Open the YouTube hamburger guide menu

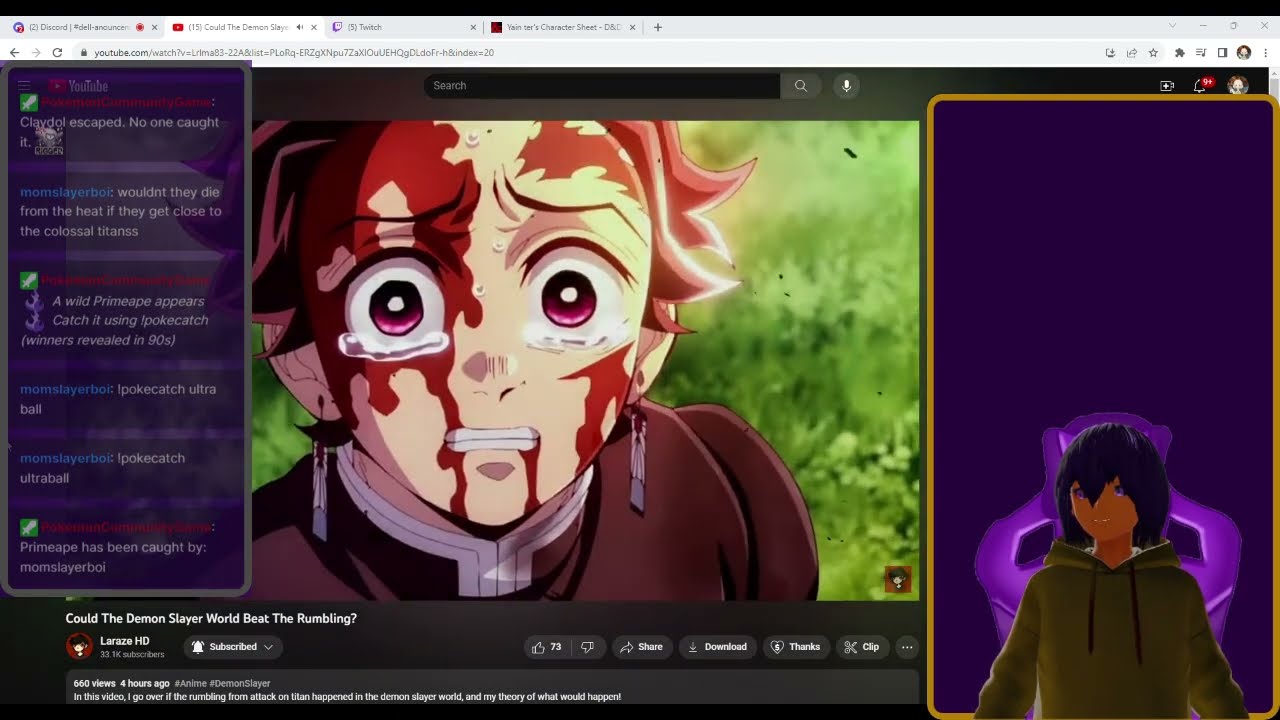(x=25, y=86)
